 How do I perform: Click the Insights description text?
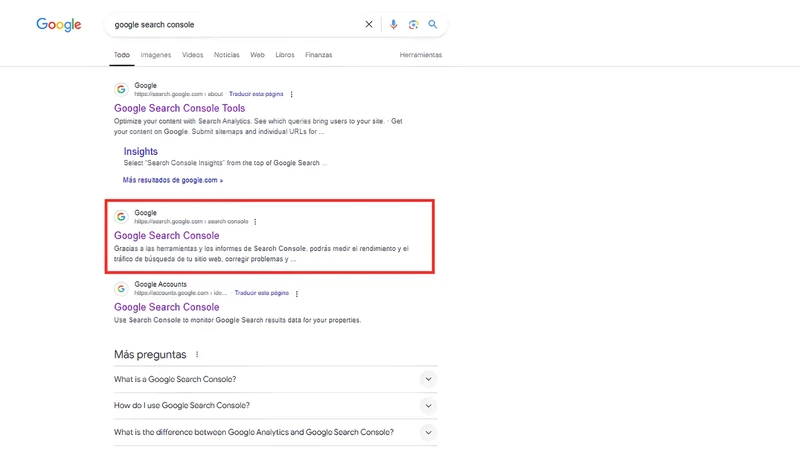[225, 163]
